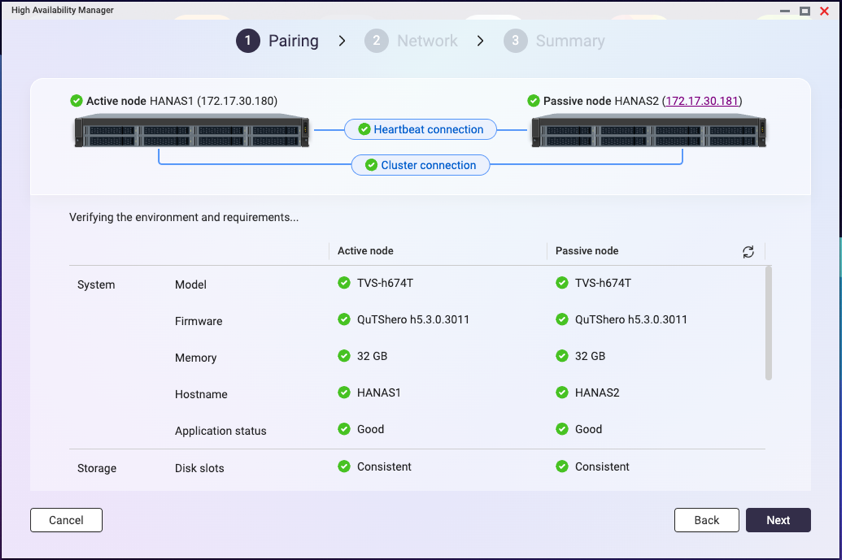Click green check icon beside Passive node HANAS2
842x560 pixels.
point(533,101)
